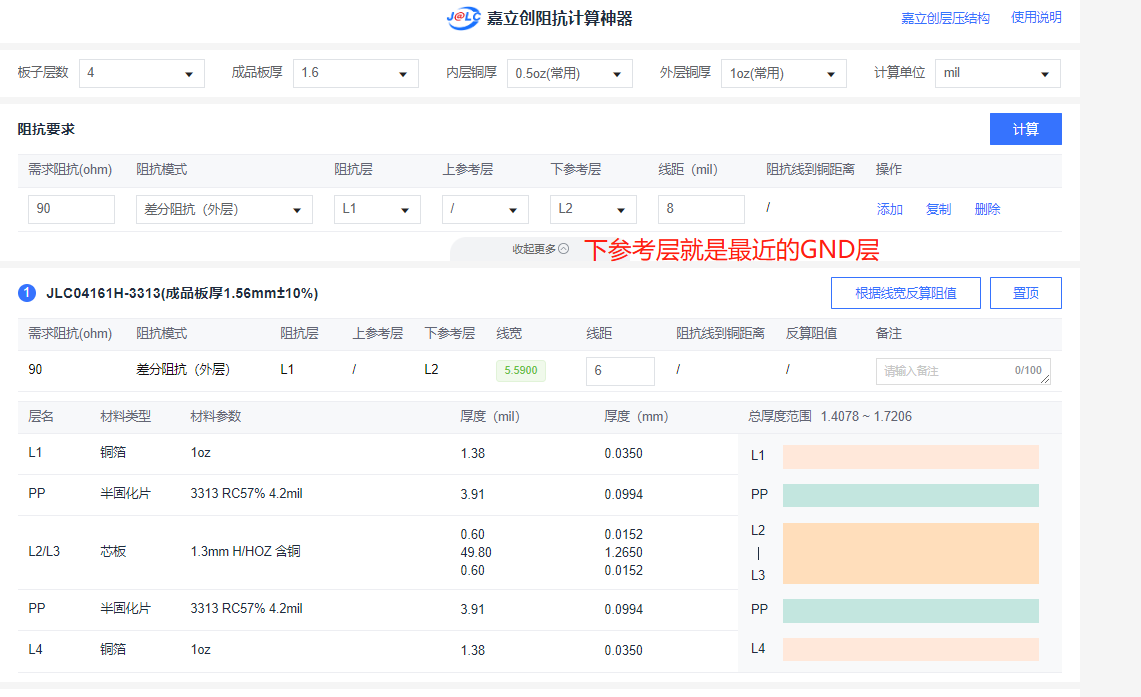Open the 计算单位 dropdown showing mil
Viewport: 1141px width, 697px height.
pos(997,73)
